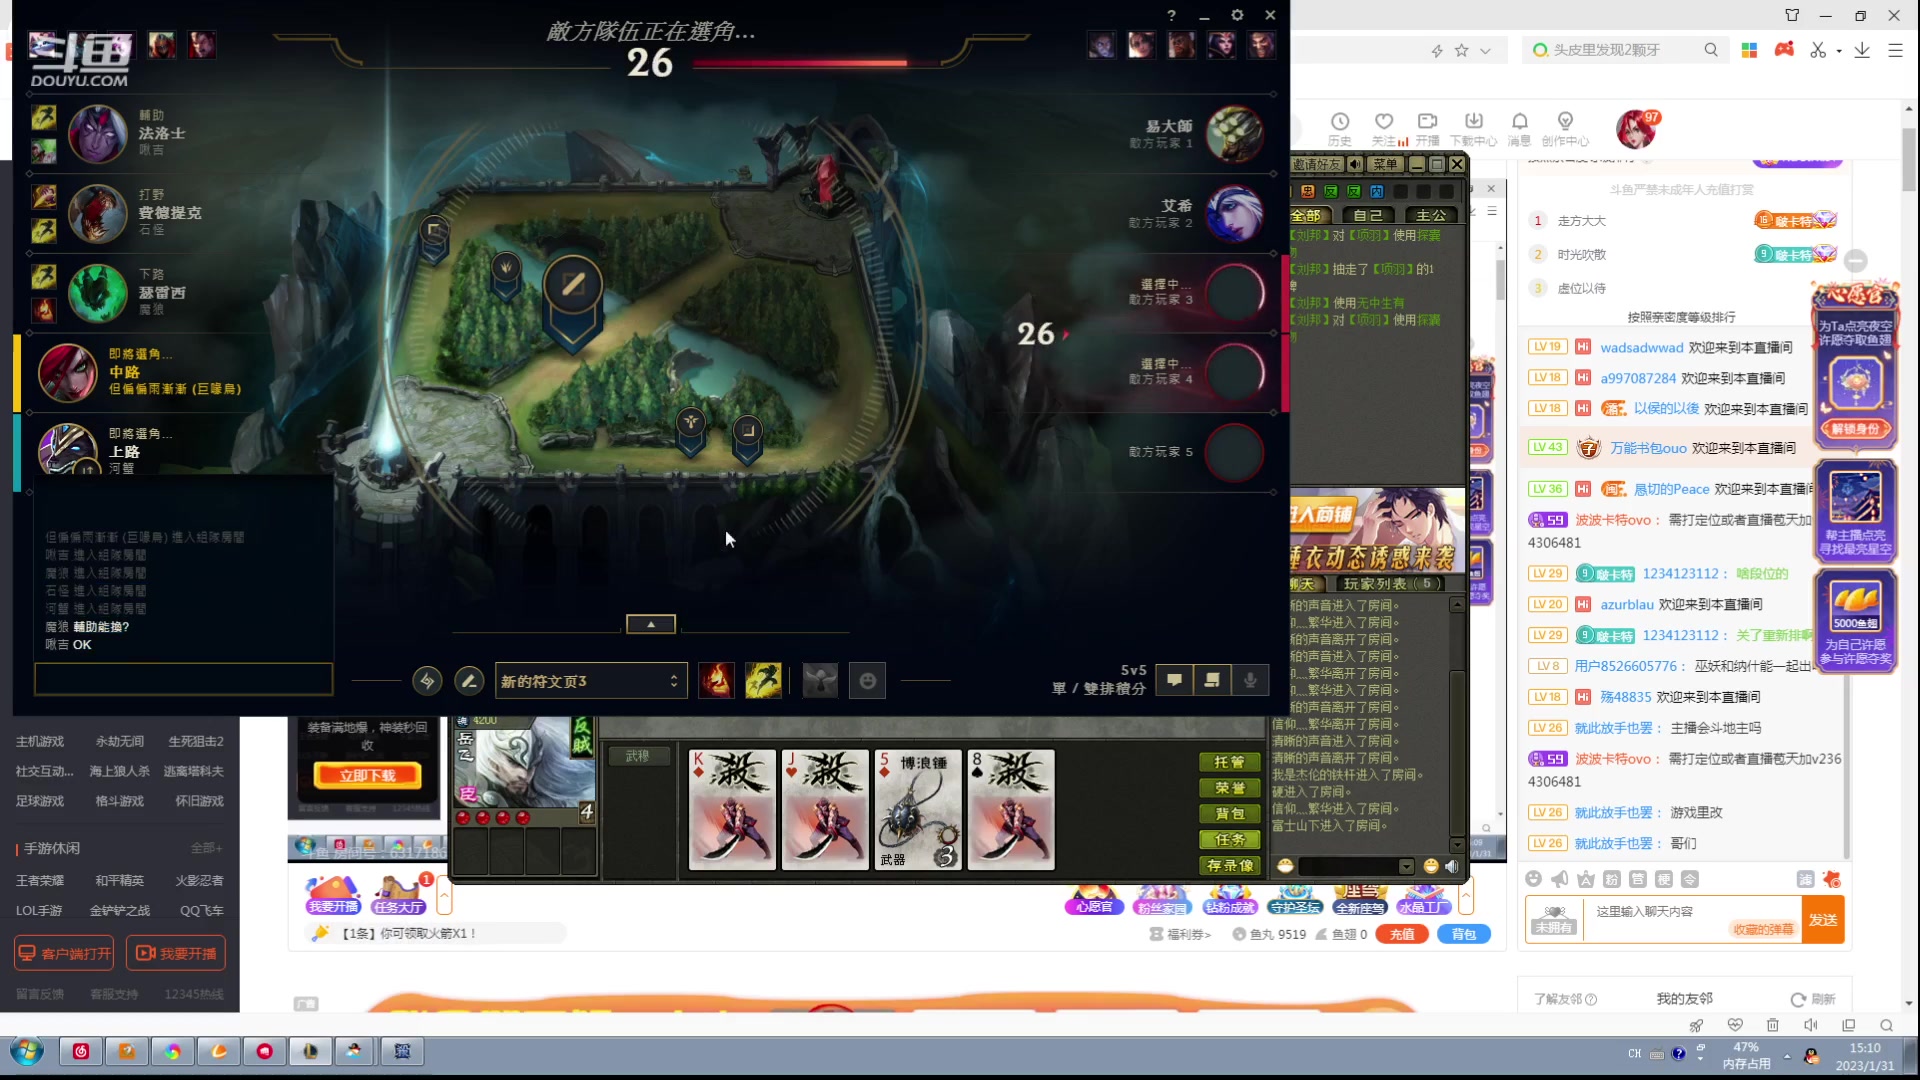Click the champ select chat input box

[183, 679]
